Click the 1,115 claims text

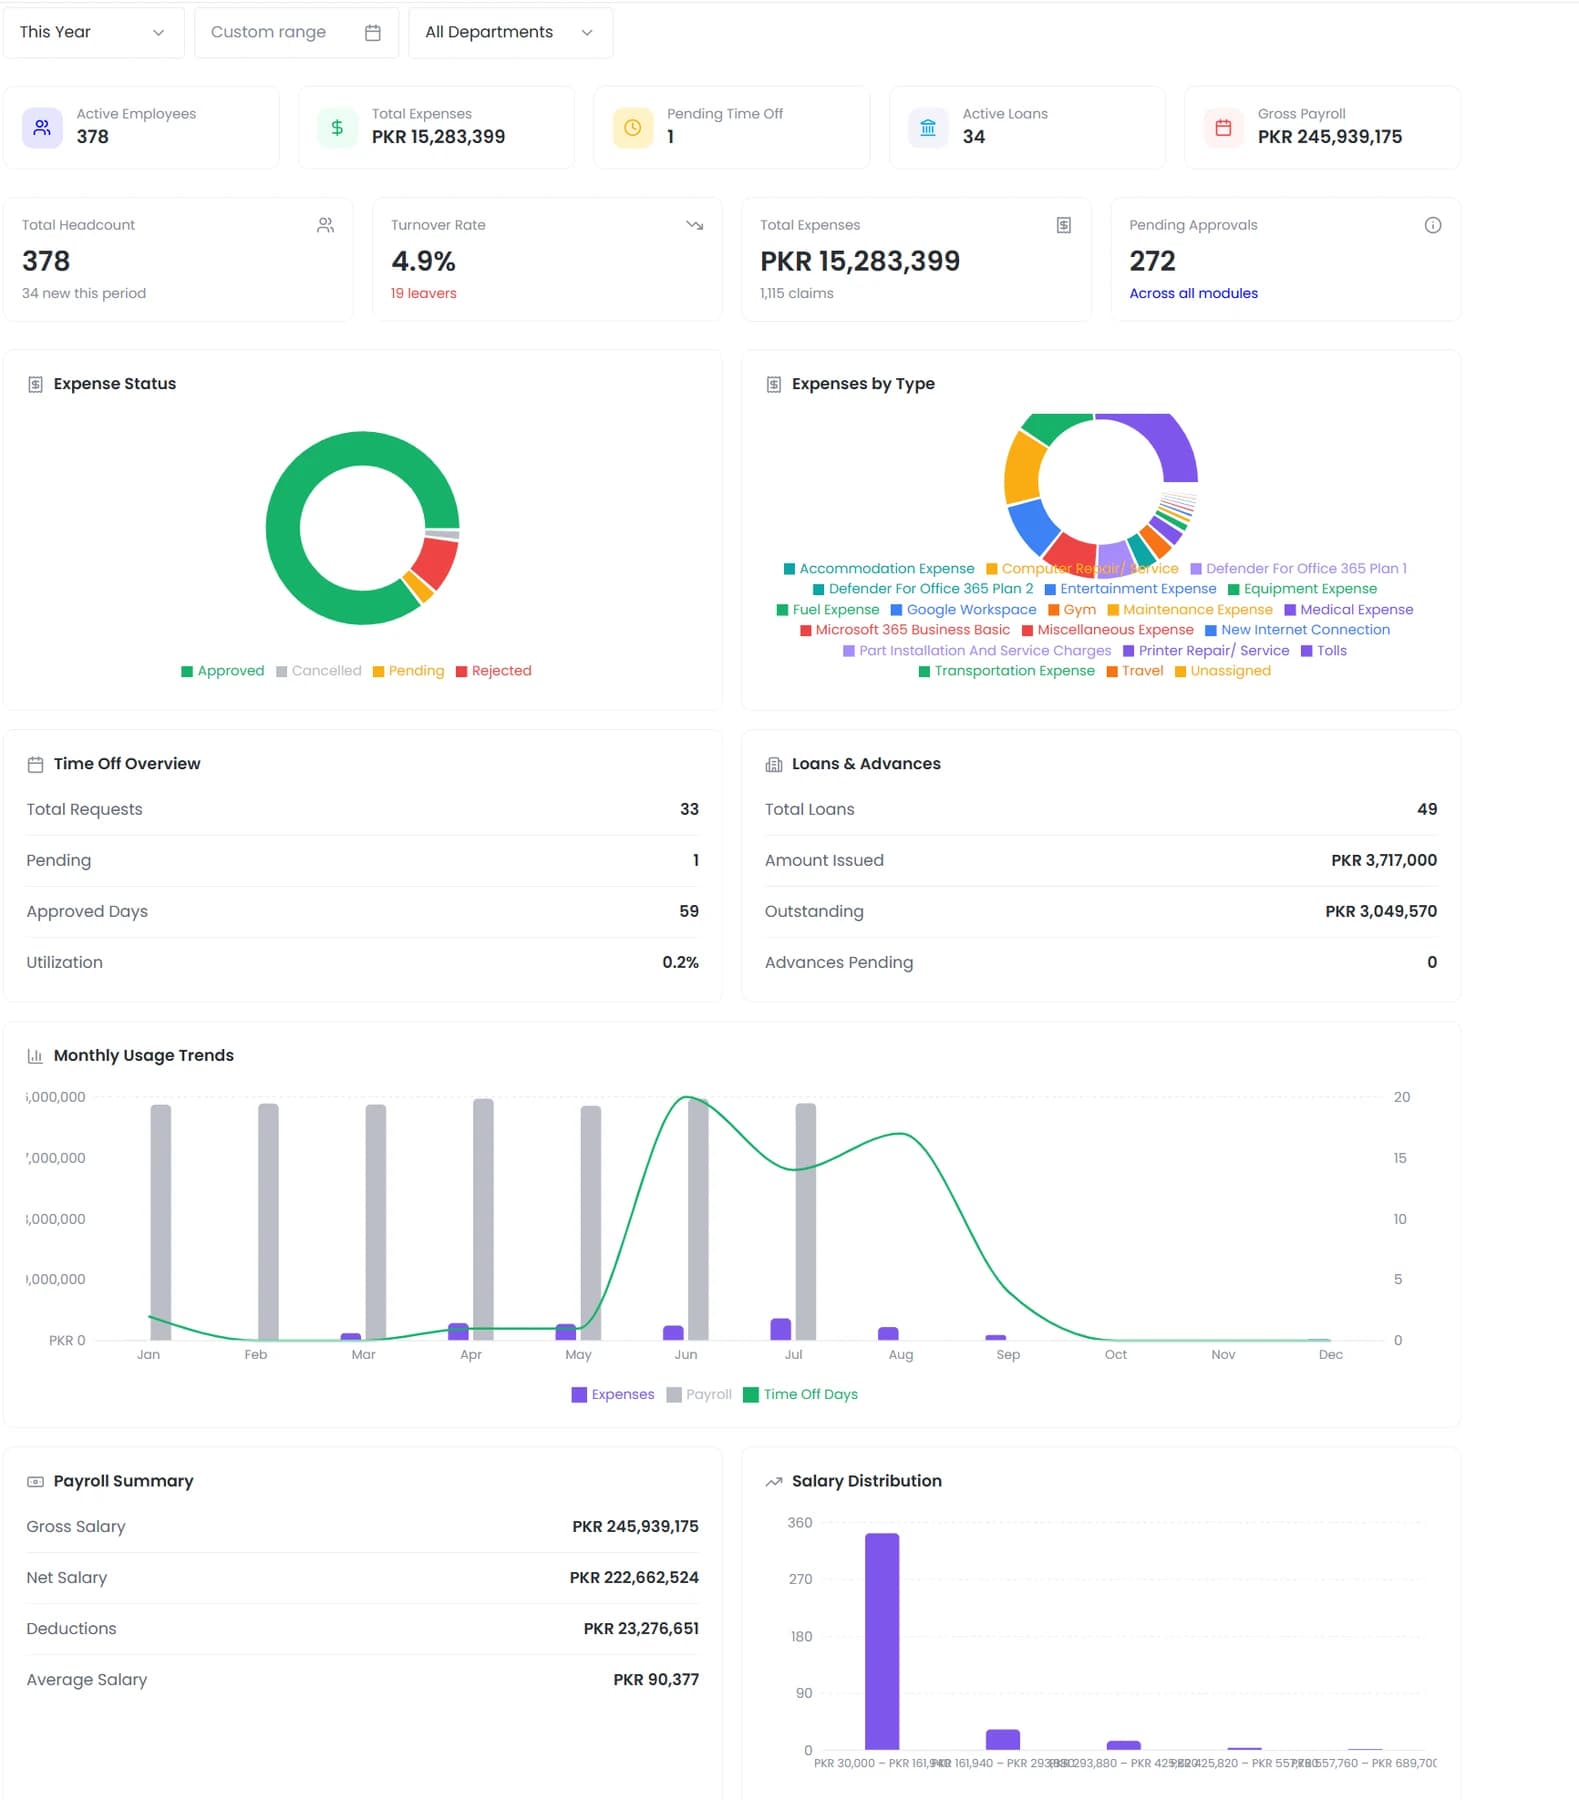796,293
